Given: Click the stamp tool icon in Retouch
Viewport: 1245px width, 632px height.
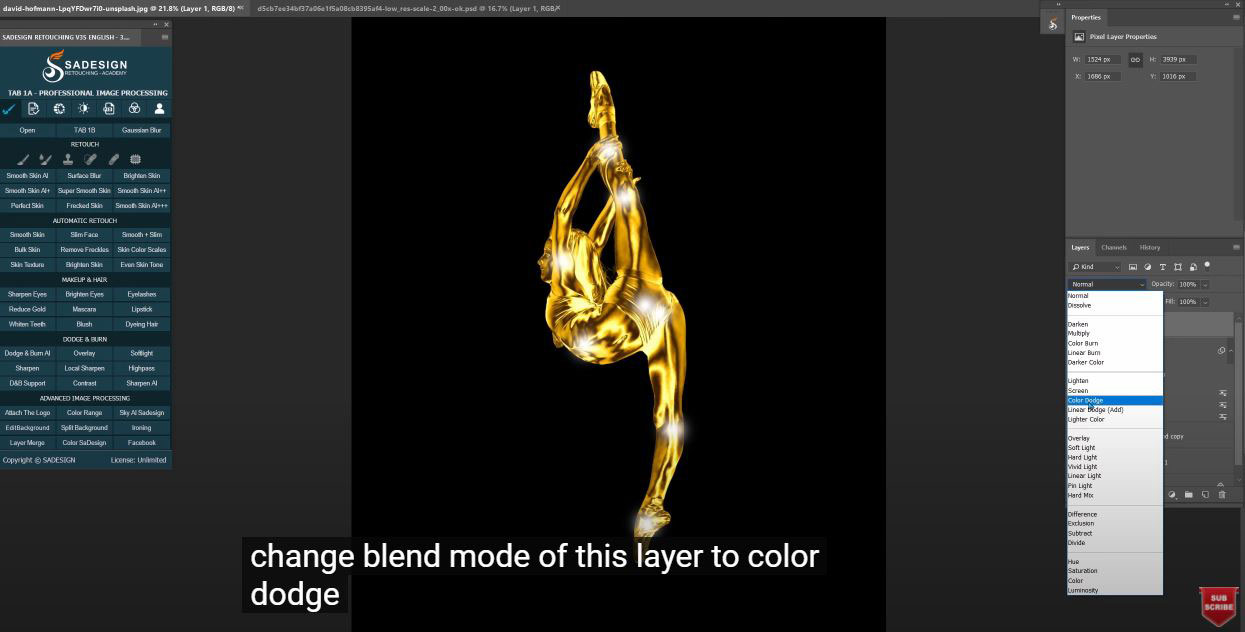Looking at the screenshot, I should click(68, 159).
